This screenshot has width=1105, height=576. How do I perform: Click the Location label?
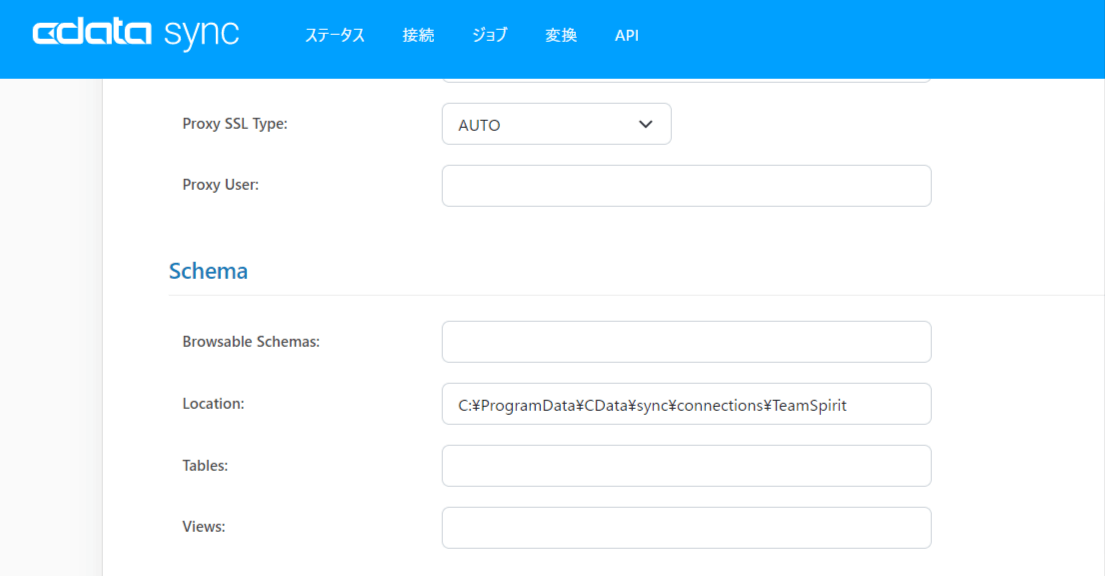coord(214,403)
